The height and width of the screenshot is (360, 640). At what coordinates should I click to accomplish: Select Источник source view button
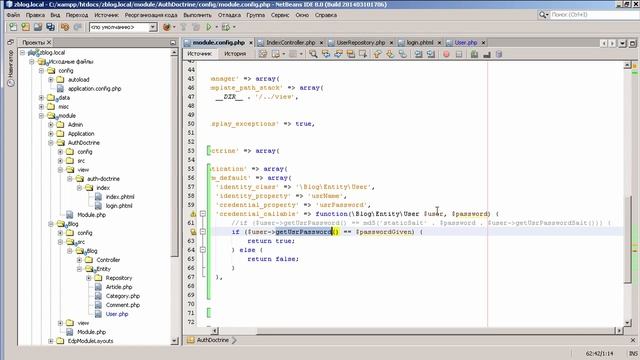pyautogui.click(x=200, y=54)
